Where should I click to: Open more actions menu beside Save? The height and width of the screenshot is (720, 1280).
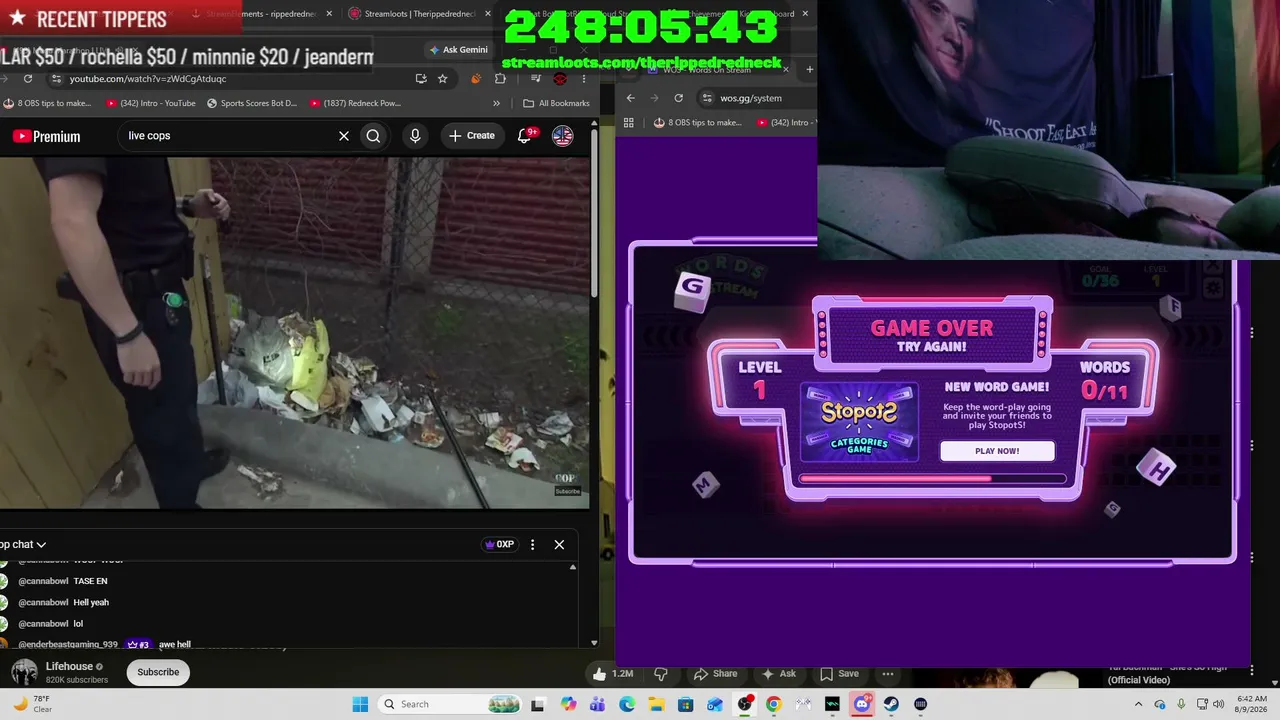(x=888, y=674)
